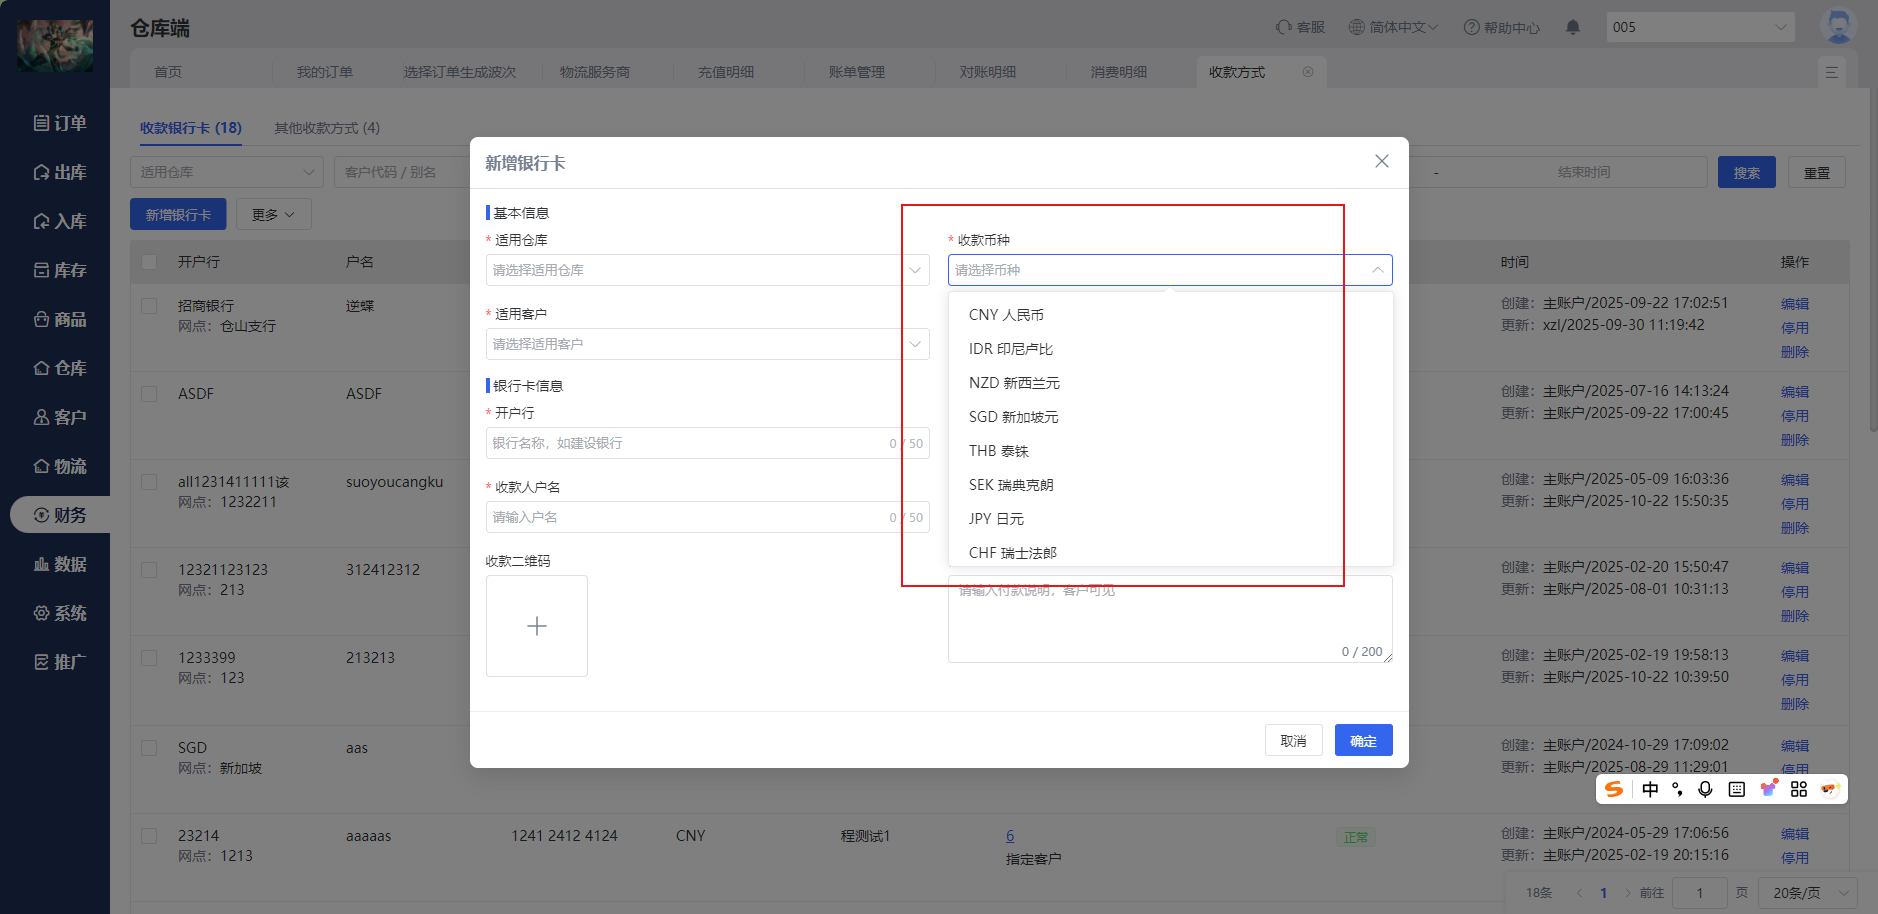Open the 账单管理 tab
The width and height of the screenshot is (1878, 914).
click(857, 72)
